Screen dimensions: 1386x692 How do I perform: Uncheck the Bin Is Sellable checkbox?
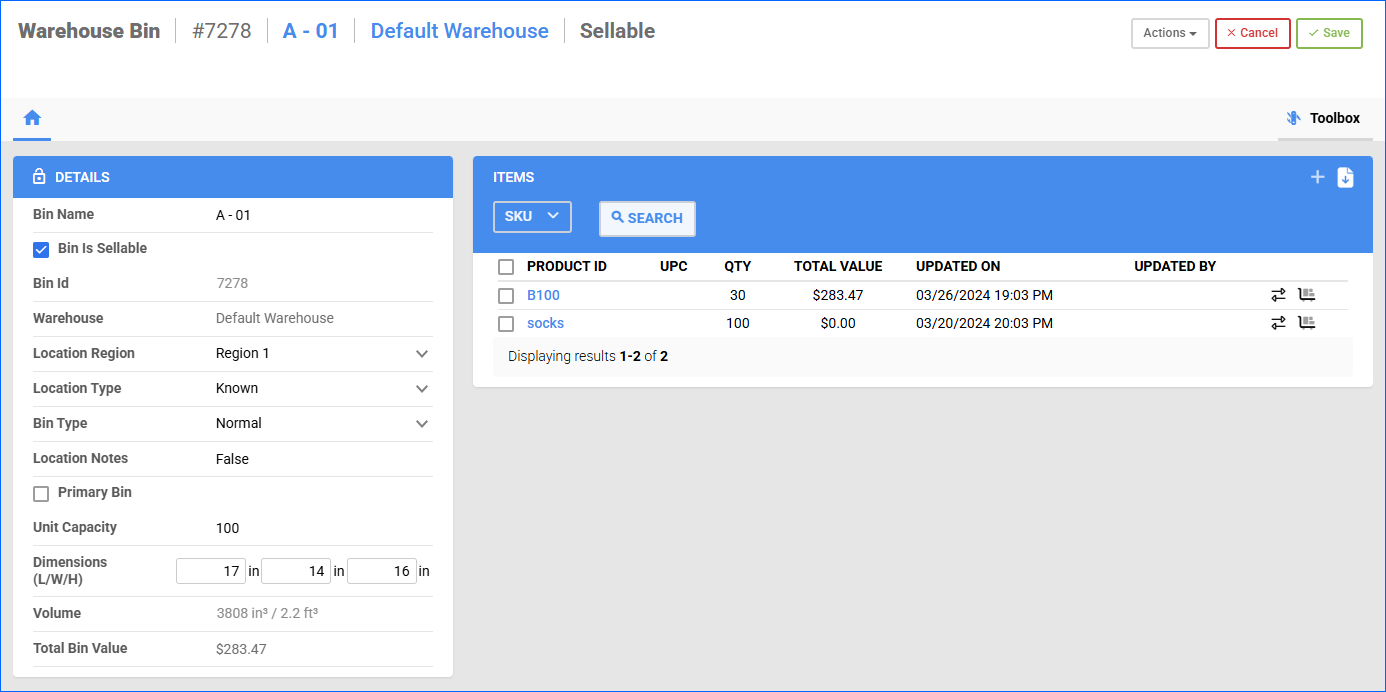pyautogui.click(x=41, y=249)
